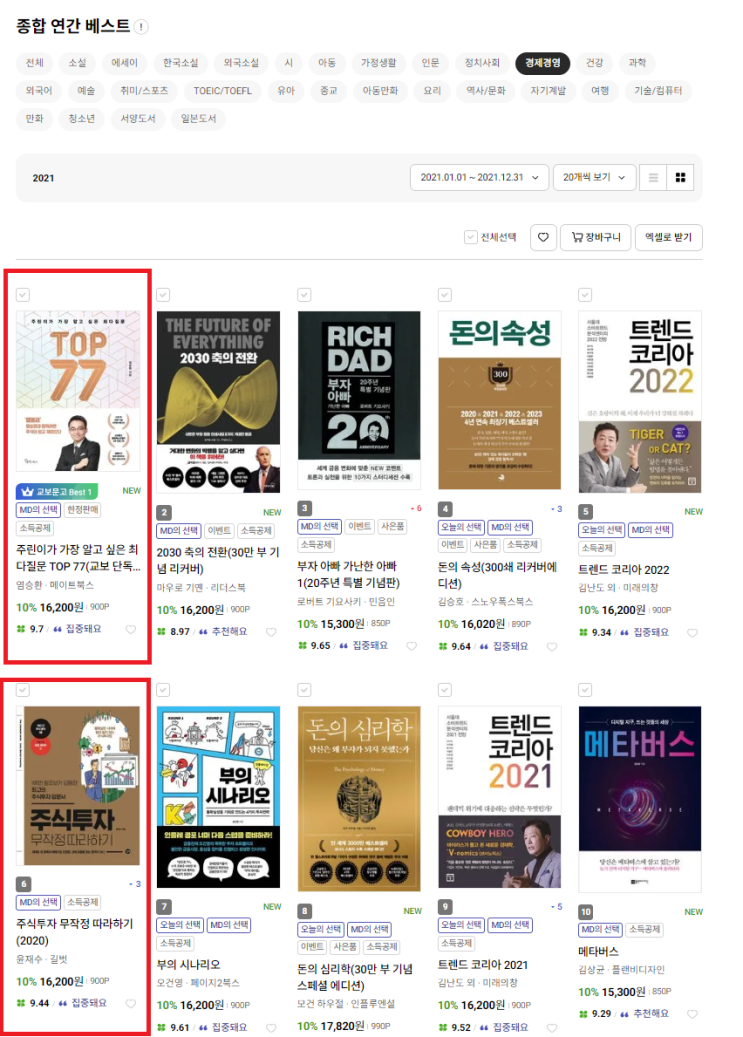Click clover rating 8.97 on 2030 축의 전환
The height and width of the screenshot is (1037, 743).
click(173, 632)
